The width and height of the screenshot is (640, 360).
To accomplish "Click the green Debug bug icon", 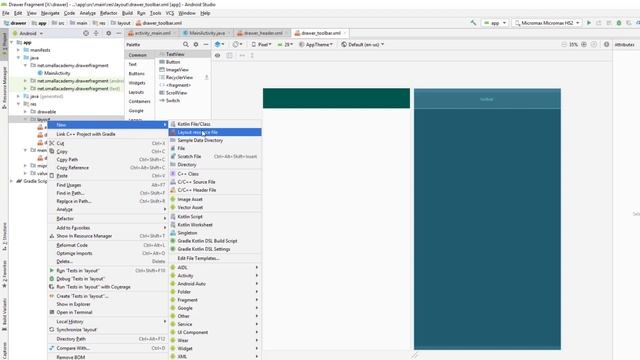I will (619, 23).
